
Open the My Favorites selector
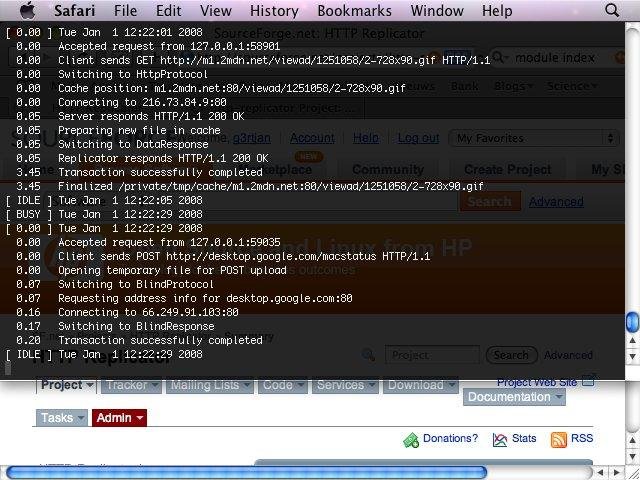click(x=534, y=138)
